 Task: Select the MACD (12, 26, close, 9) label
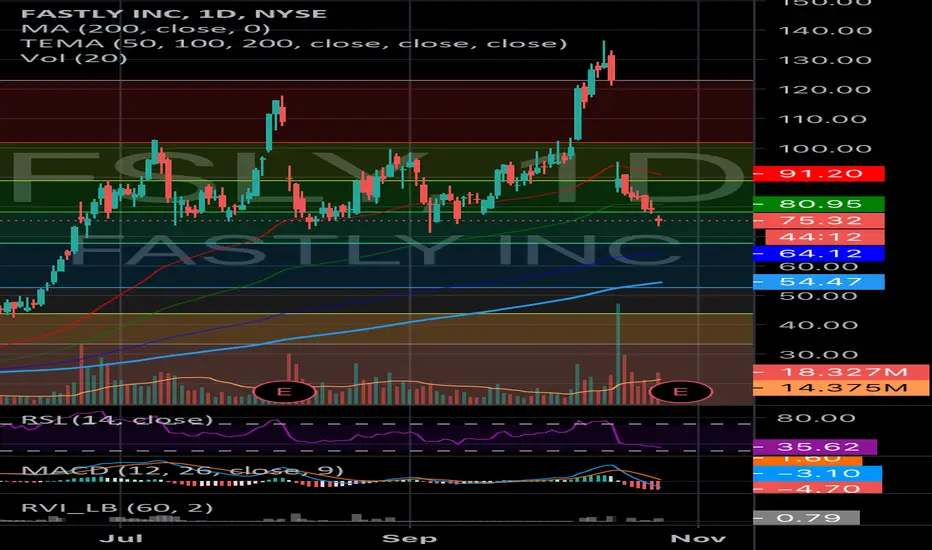[182, 470]
